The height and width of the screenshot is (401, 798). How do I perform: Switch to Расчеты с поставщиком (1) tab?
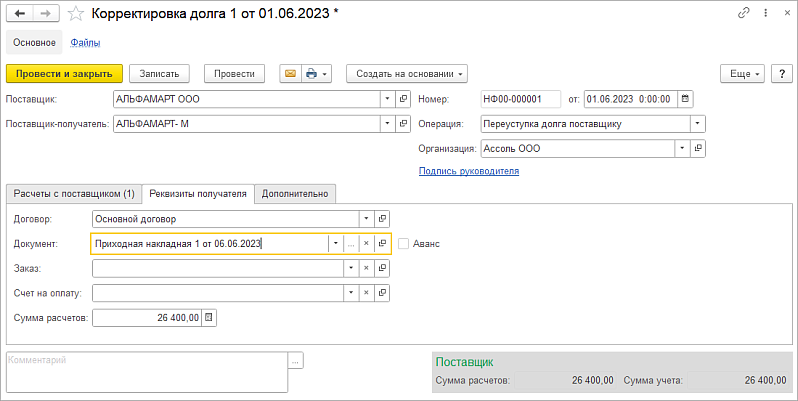73,193
